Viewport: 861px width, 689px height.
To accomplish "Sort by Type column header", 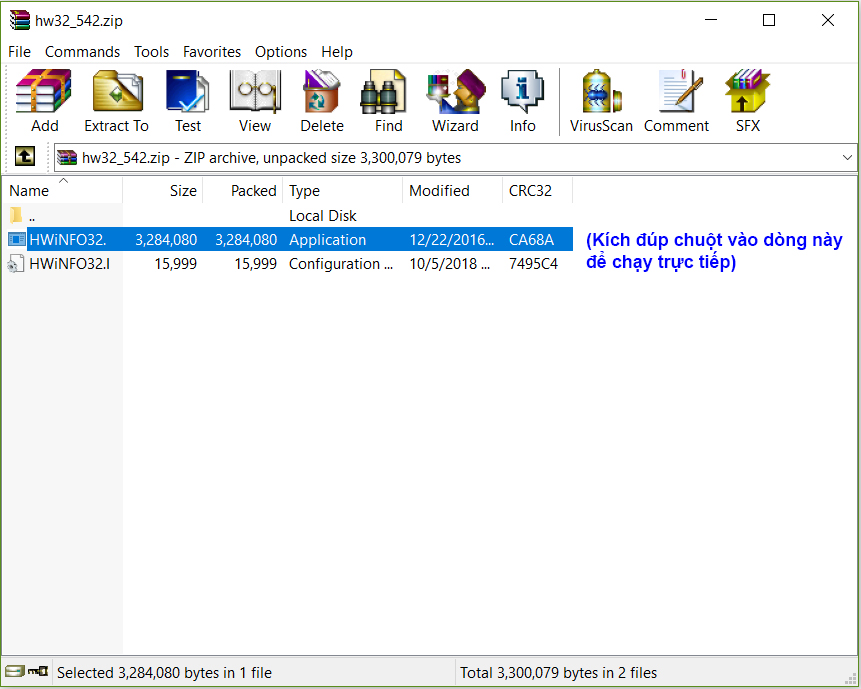I will click(x=343, y=191).
